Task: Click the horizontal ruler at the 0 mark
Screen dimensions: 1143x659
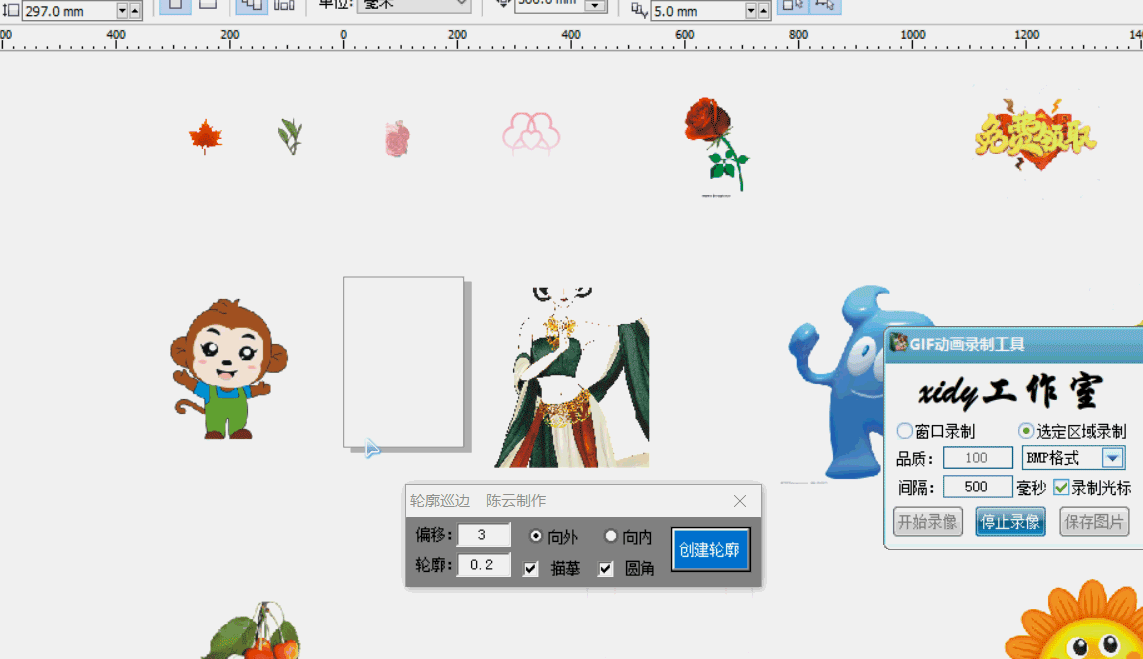Action: click(x=343, y=38)
